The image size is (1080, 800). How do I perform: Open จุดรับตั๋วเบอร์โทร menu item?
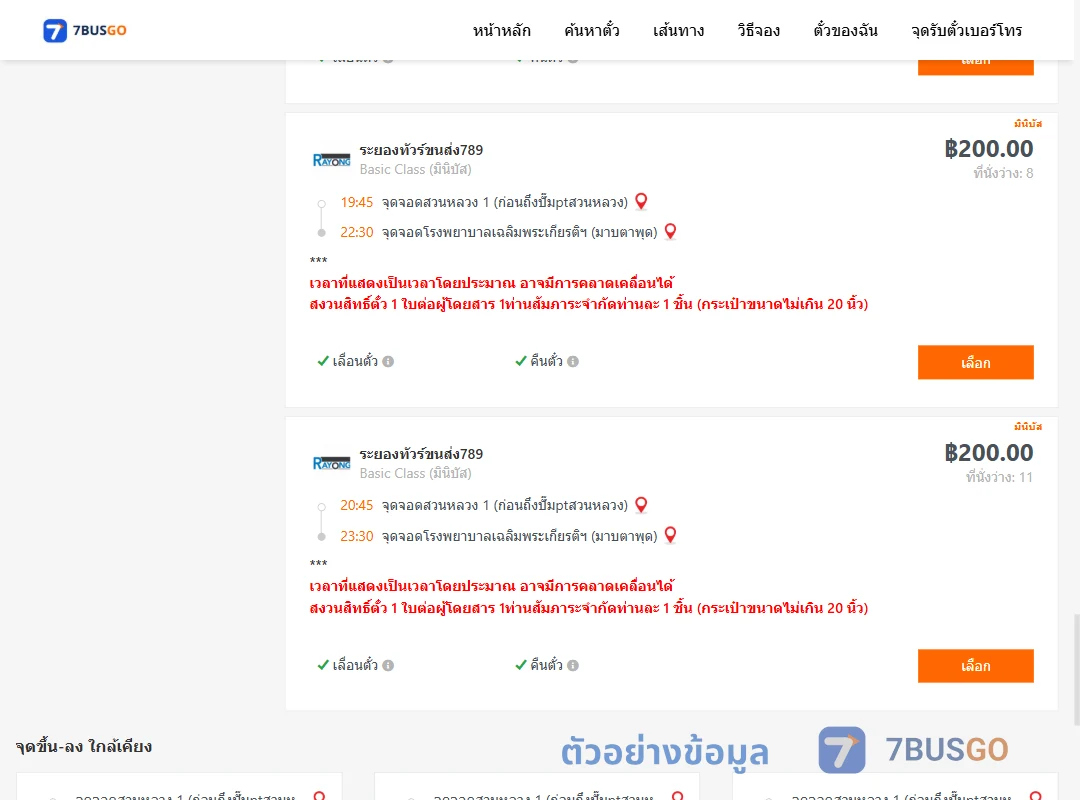pyautogui.click(x=966, y=30)
